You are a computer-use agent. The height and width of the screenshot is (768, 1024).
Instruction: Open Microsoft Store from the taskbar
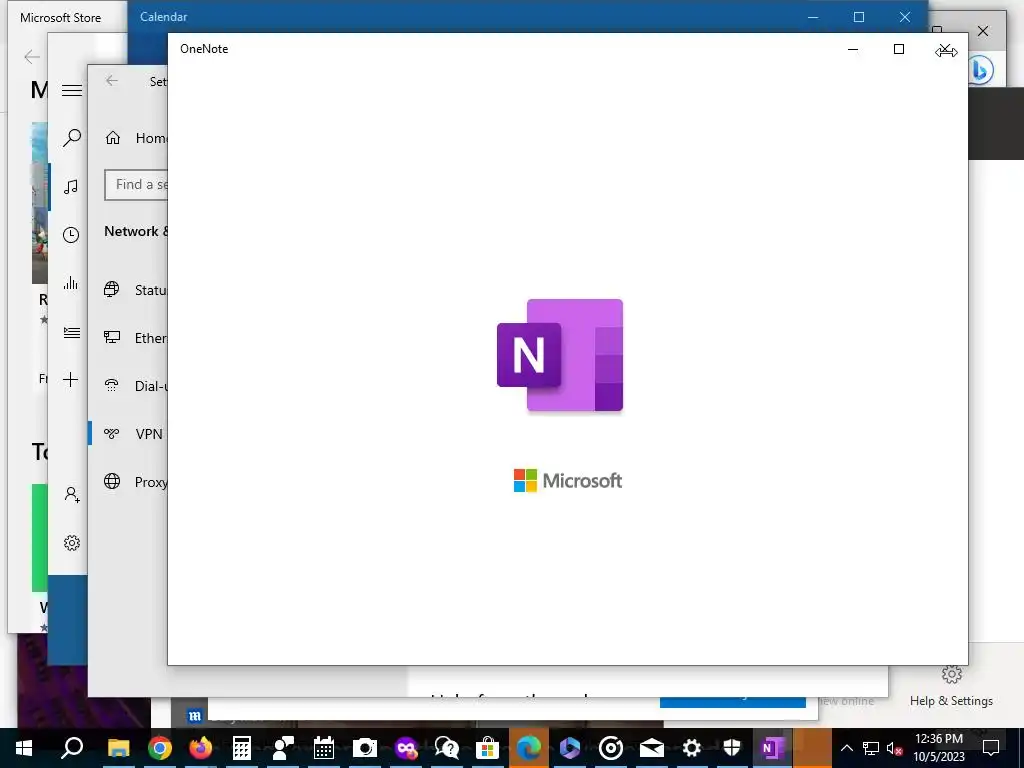[x=488, y=748]
